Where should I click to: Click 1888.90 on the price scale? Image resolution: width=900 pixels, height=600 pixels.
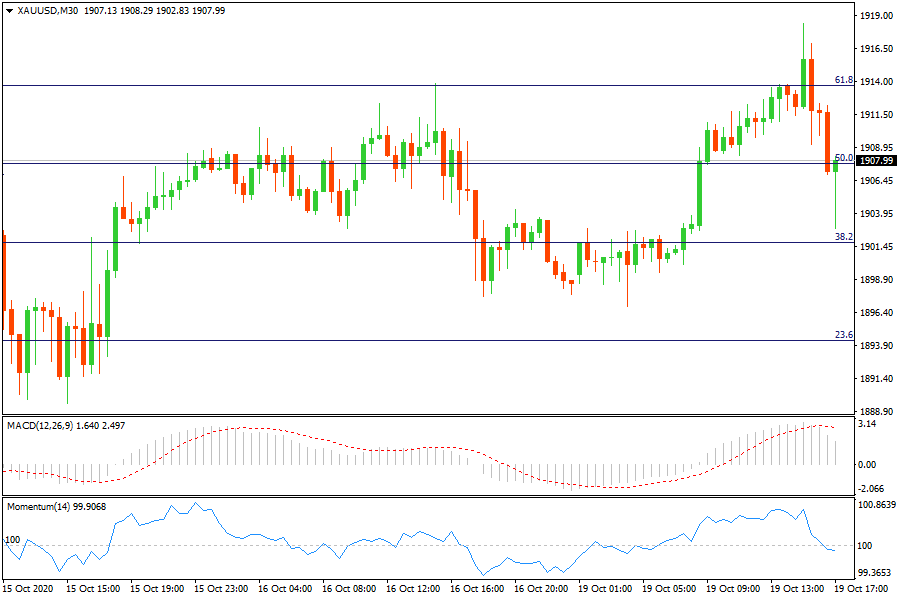pyautogui.click(x=876, y=411)
